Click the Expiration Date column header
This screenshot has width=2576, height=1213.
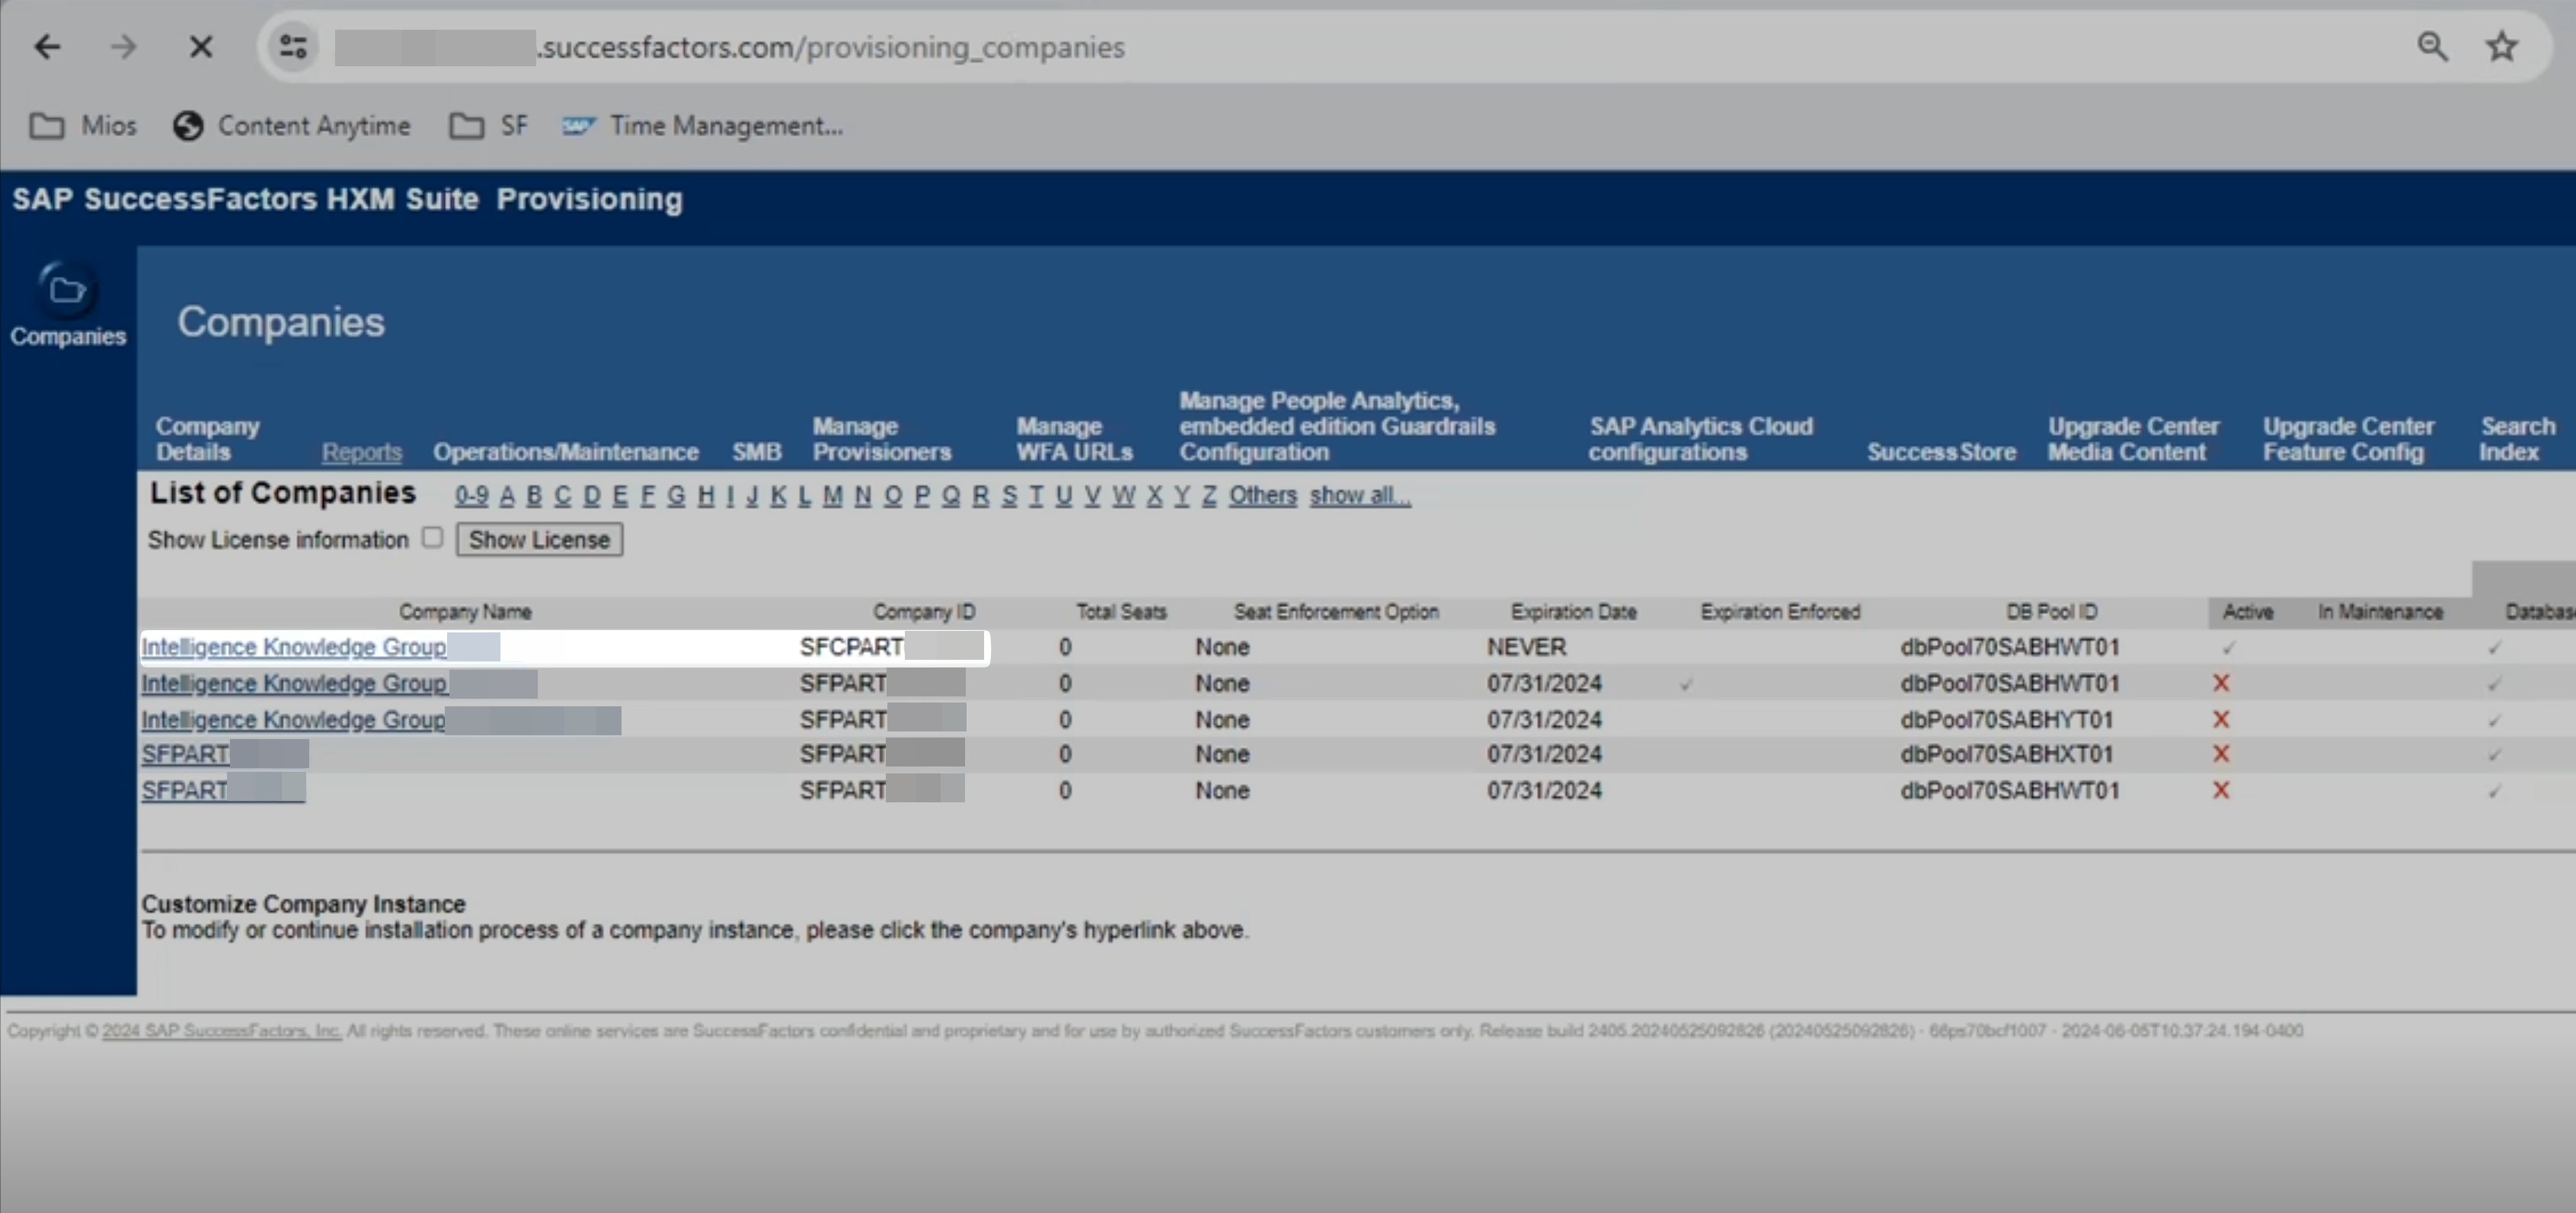pyautogui.click(x=1573, y=612)
